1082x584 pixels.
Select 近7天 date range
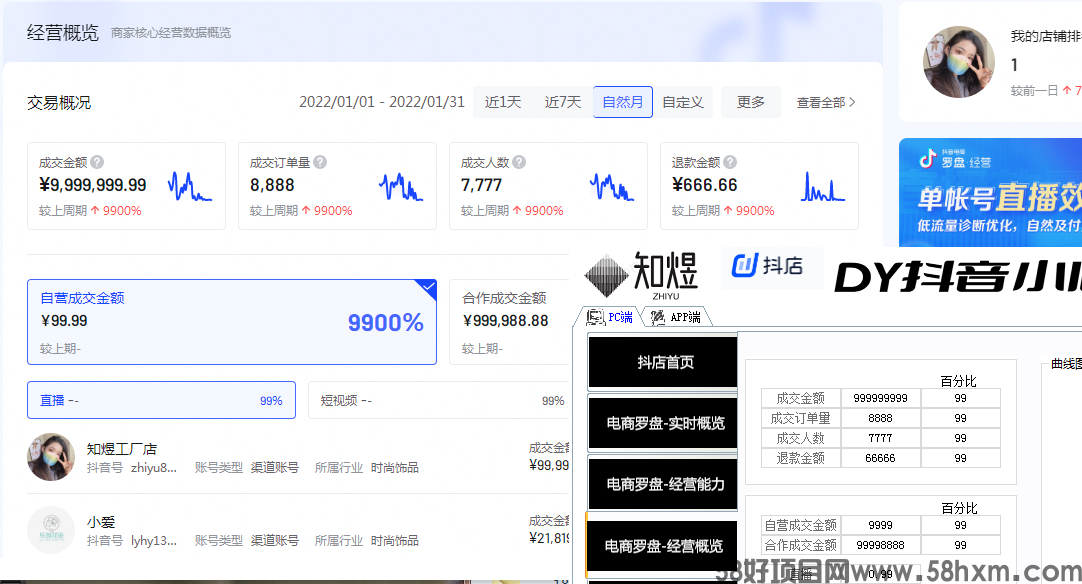click(x=562, y=102)
